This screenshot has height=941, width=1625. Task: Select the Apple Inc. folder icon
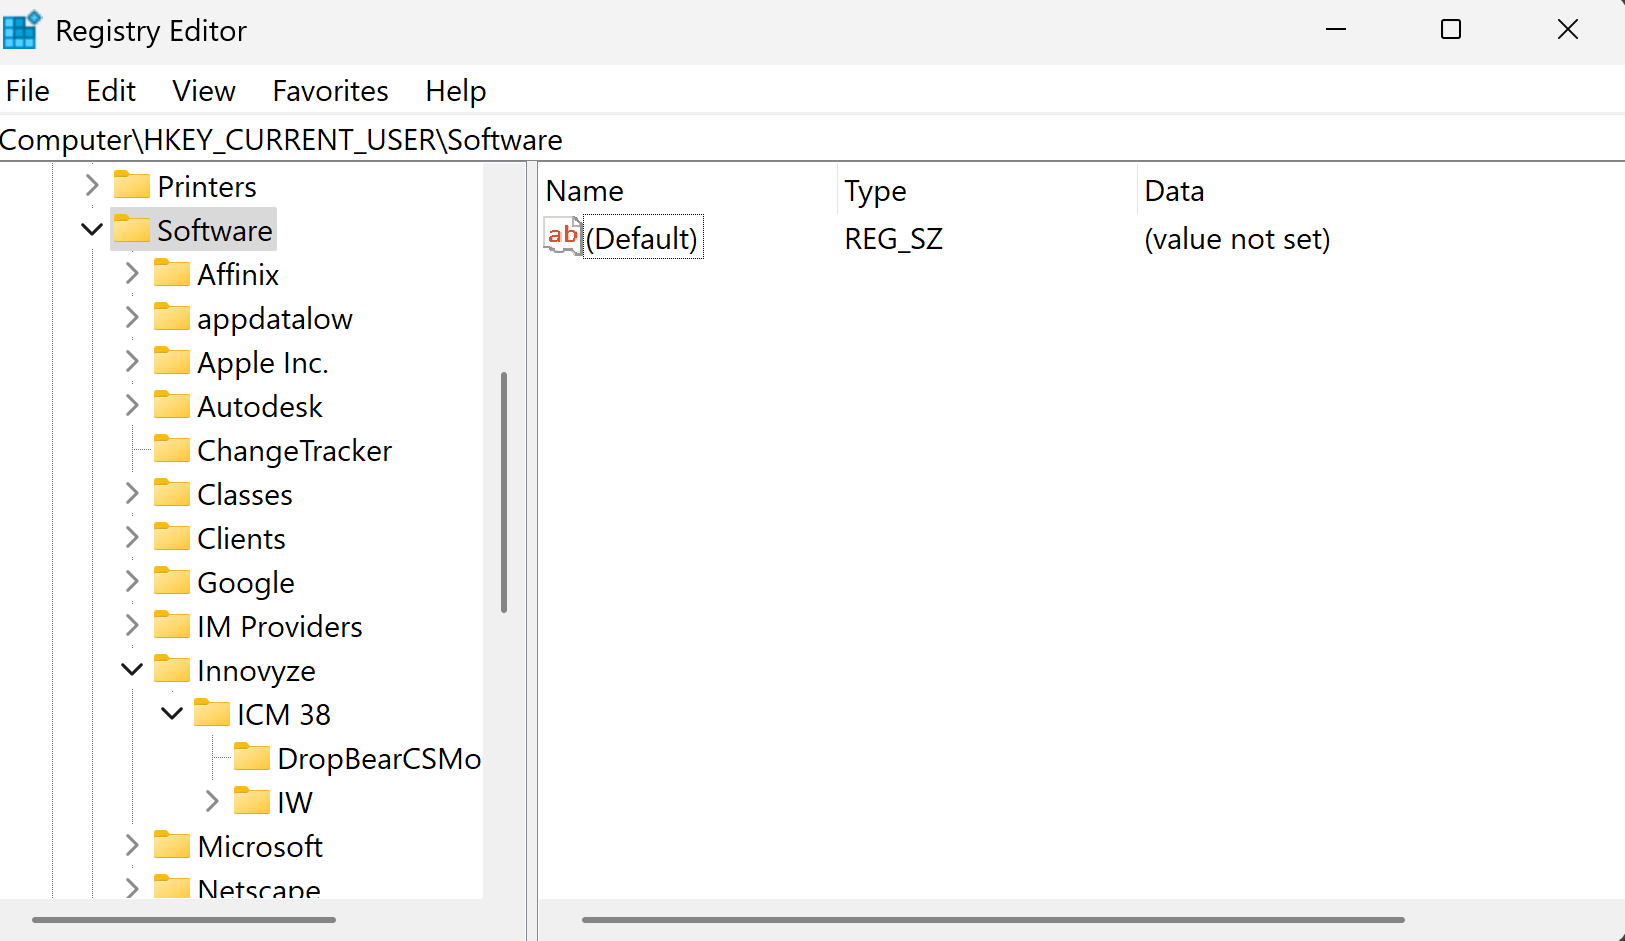pos(172,361)
